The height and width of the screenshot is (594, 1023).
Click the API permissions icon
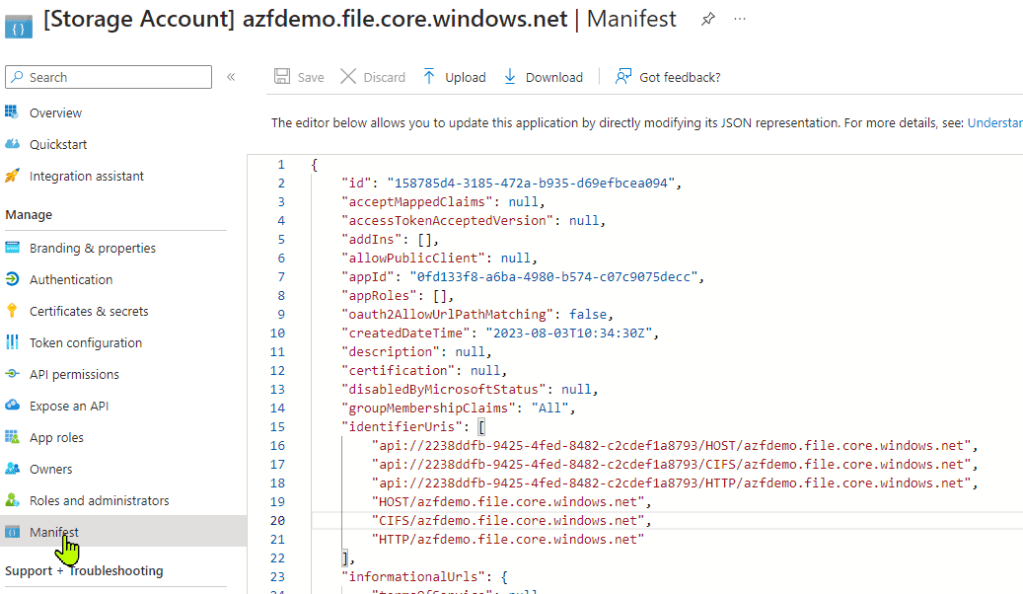[13, 374]
